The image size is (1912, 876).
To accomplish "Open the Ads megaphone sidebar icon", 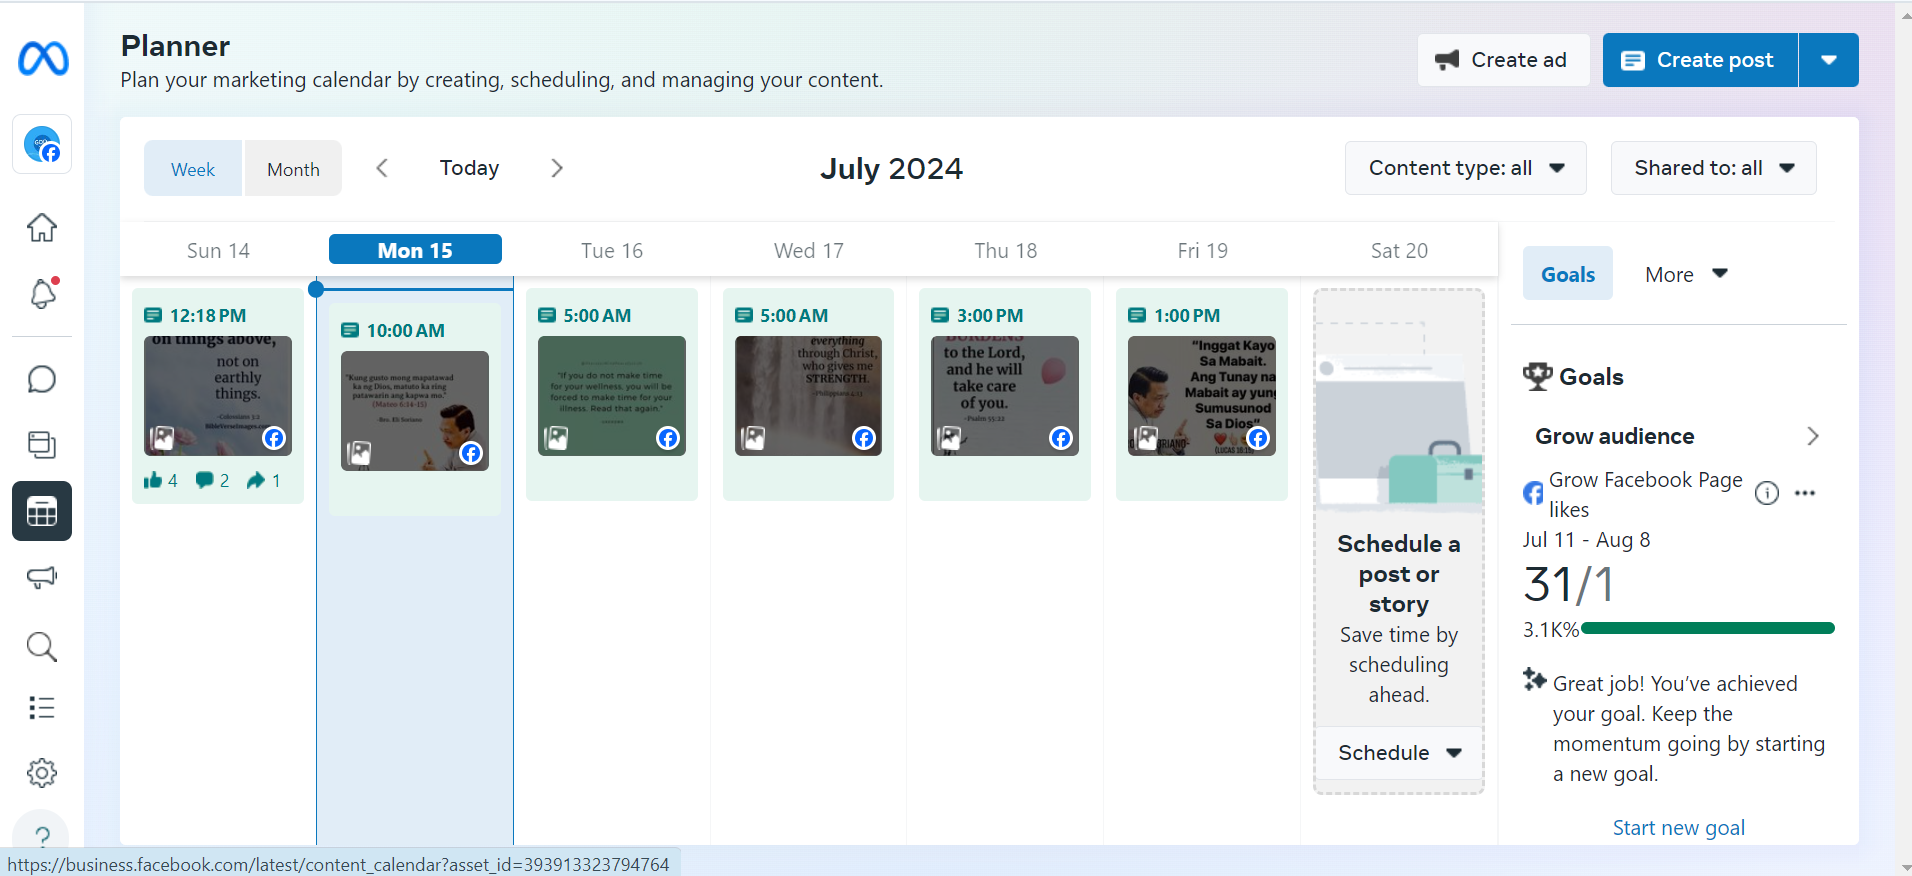I will click(42, 577).
